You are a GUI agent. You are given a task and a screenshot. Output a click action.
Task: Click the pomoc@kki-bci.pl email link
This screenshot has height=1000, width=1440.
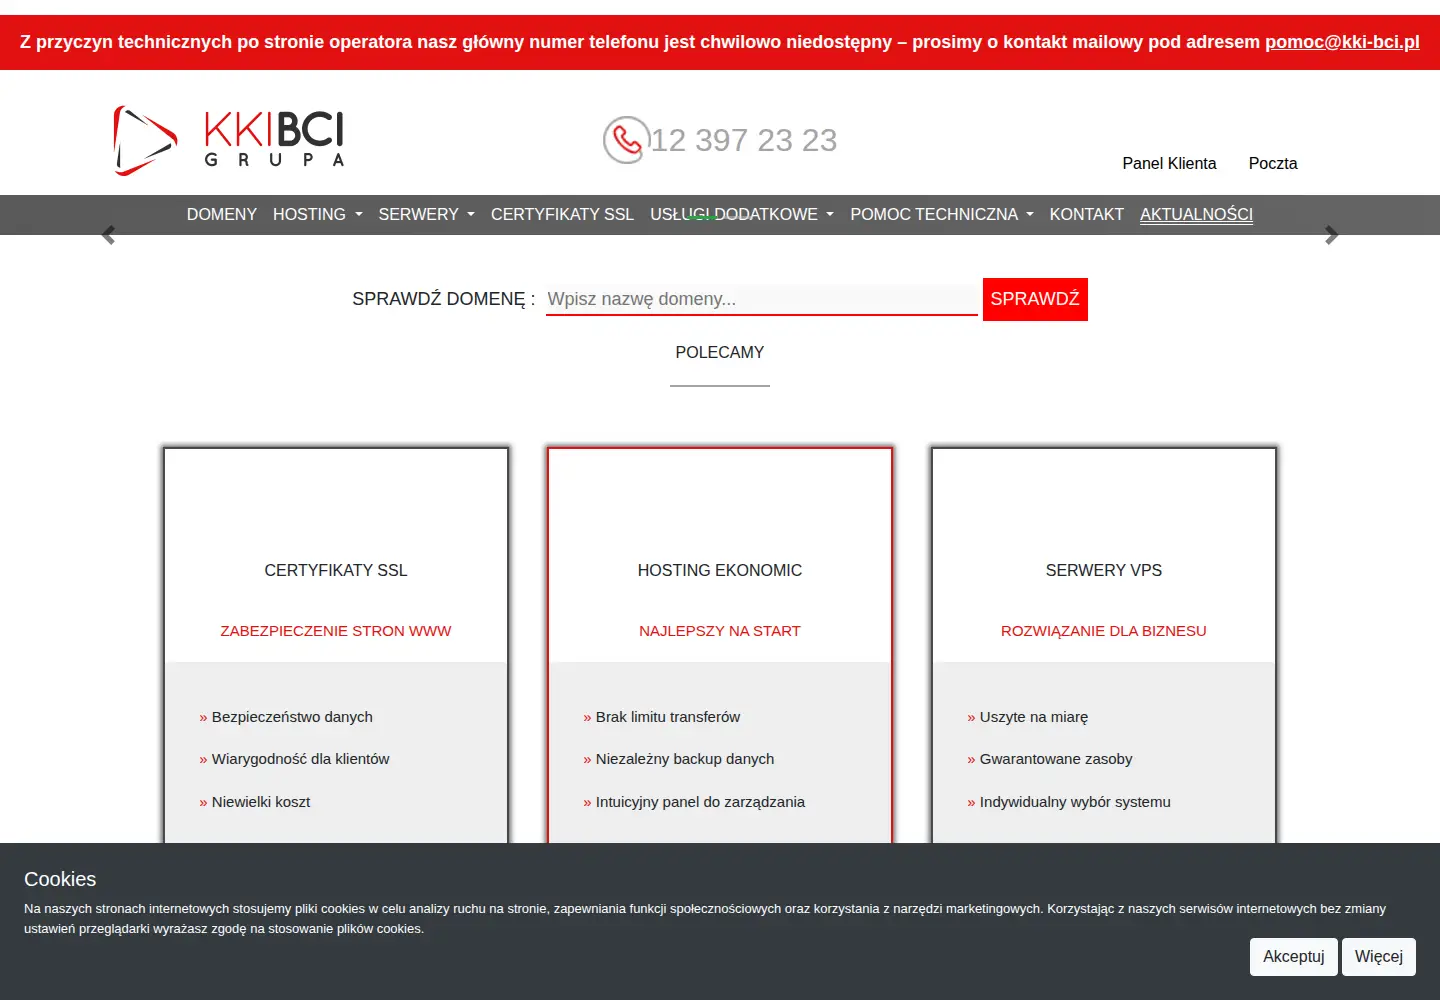[1342, 42]
